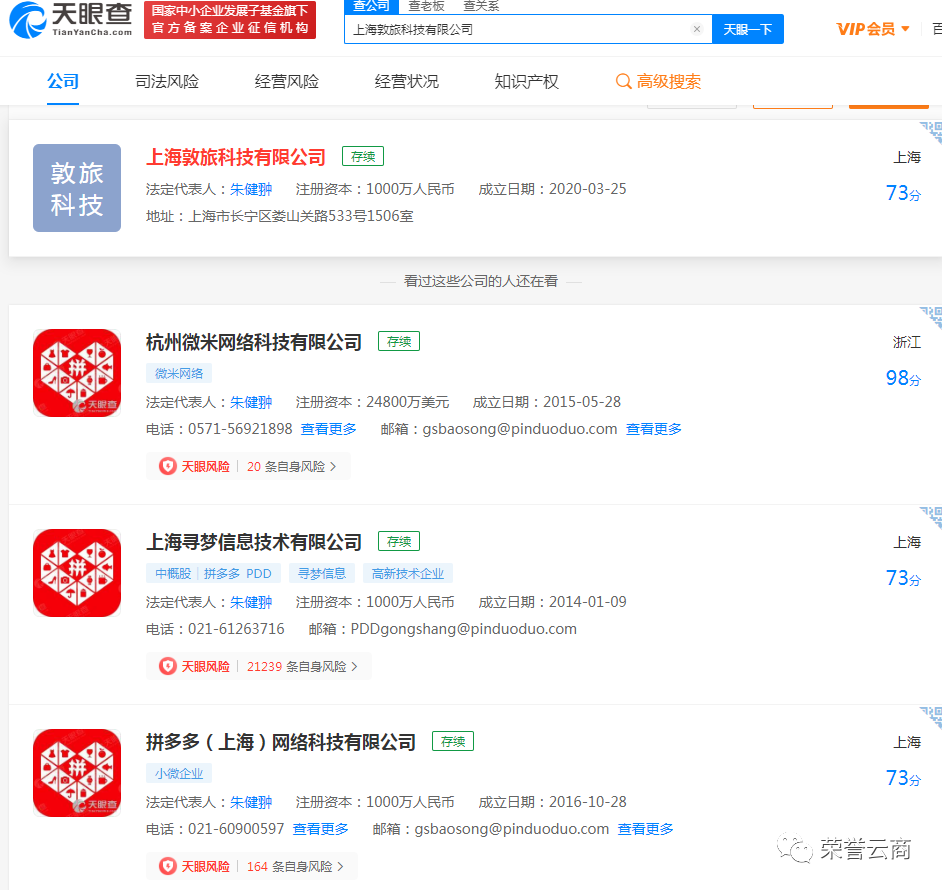Switch to the 经营状况 tab

coord(407,81)
